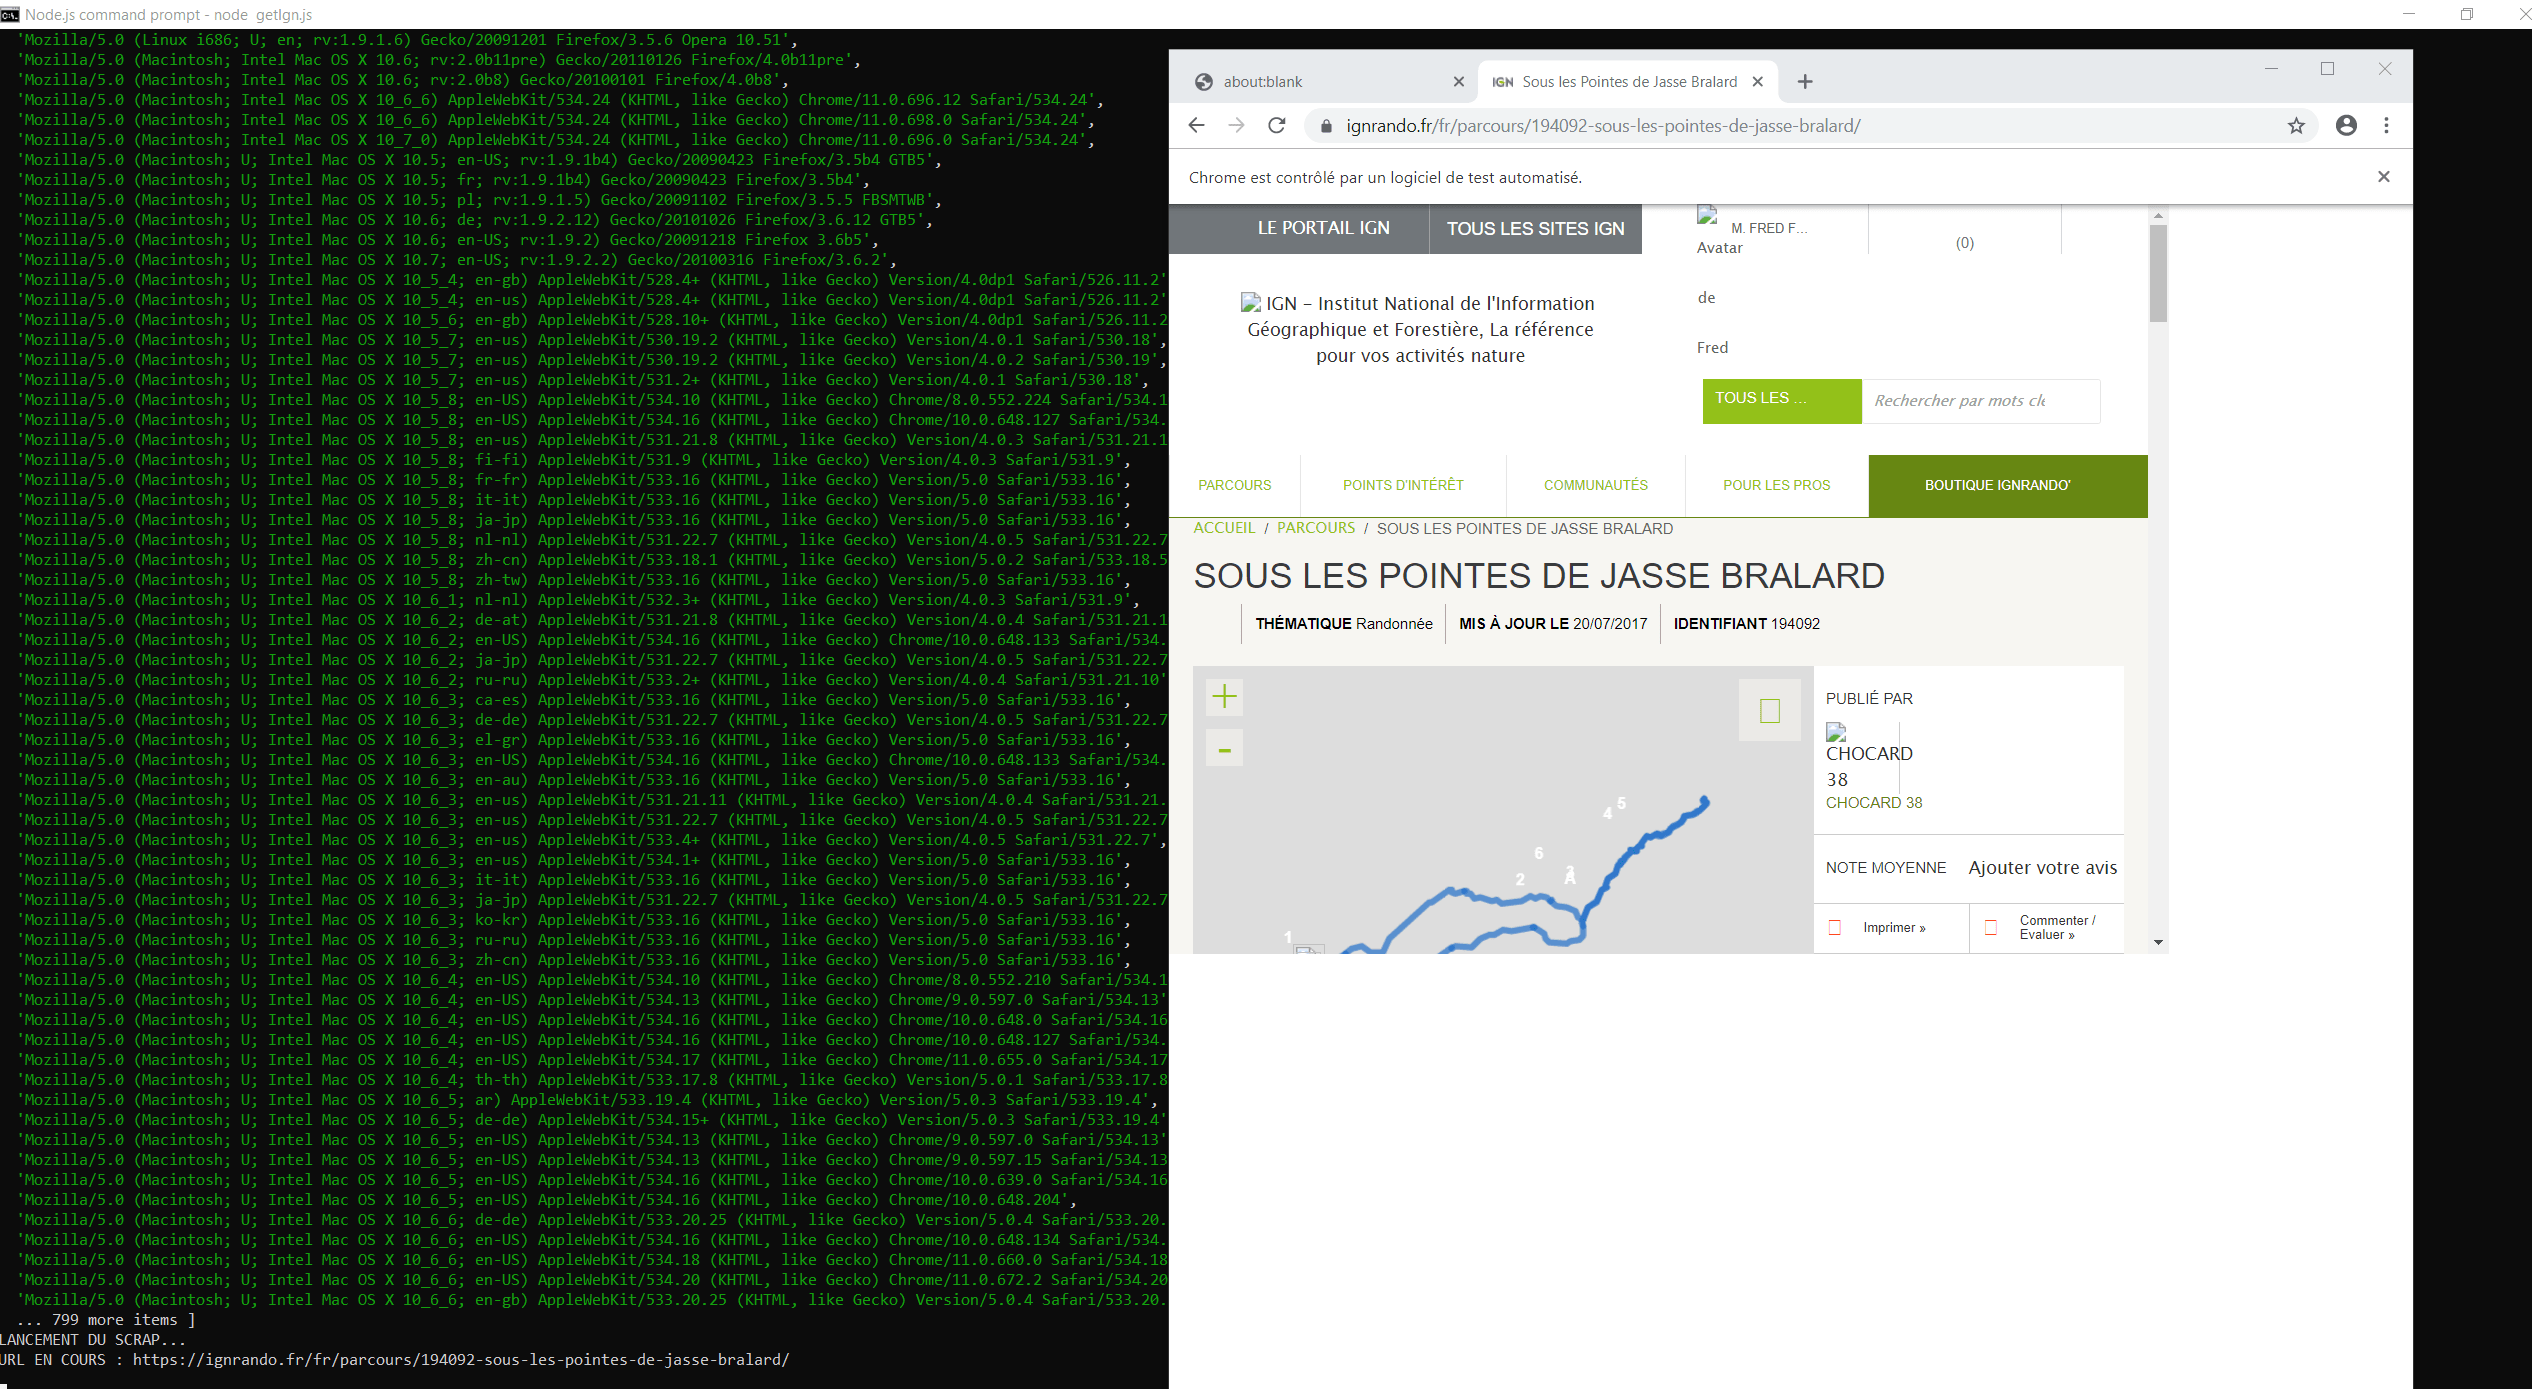This screenshot has width=2532, height=1389.
Task: Click the IDENTIFIANT 194092 text
Action: [1746, 624]
